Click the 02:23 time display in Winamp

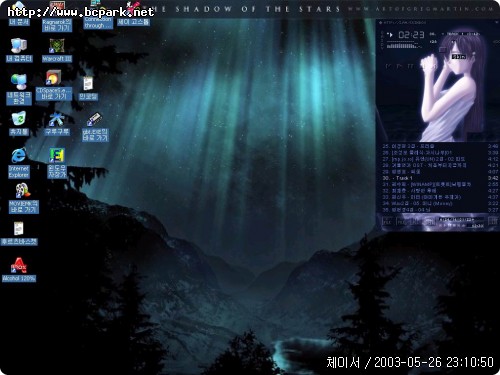[x=411, y=35]
